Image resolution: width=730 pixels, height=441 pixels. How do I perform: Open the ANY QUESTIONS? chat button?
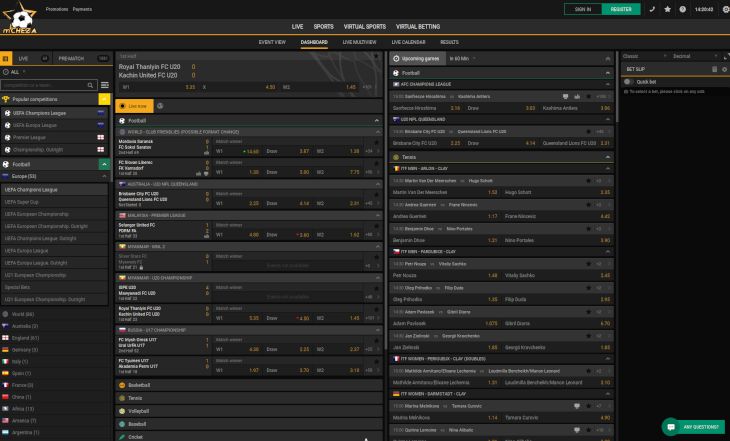(x=693, y=427)
